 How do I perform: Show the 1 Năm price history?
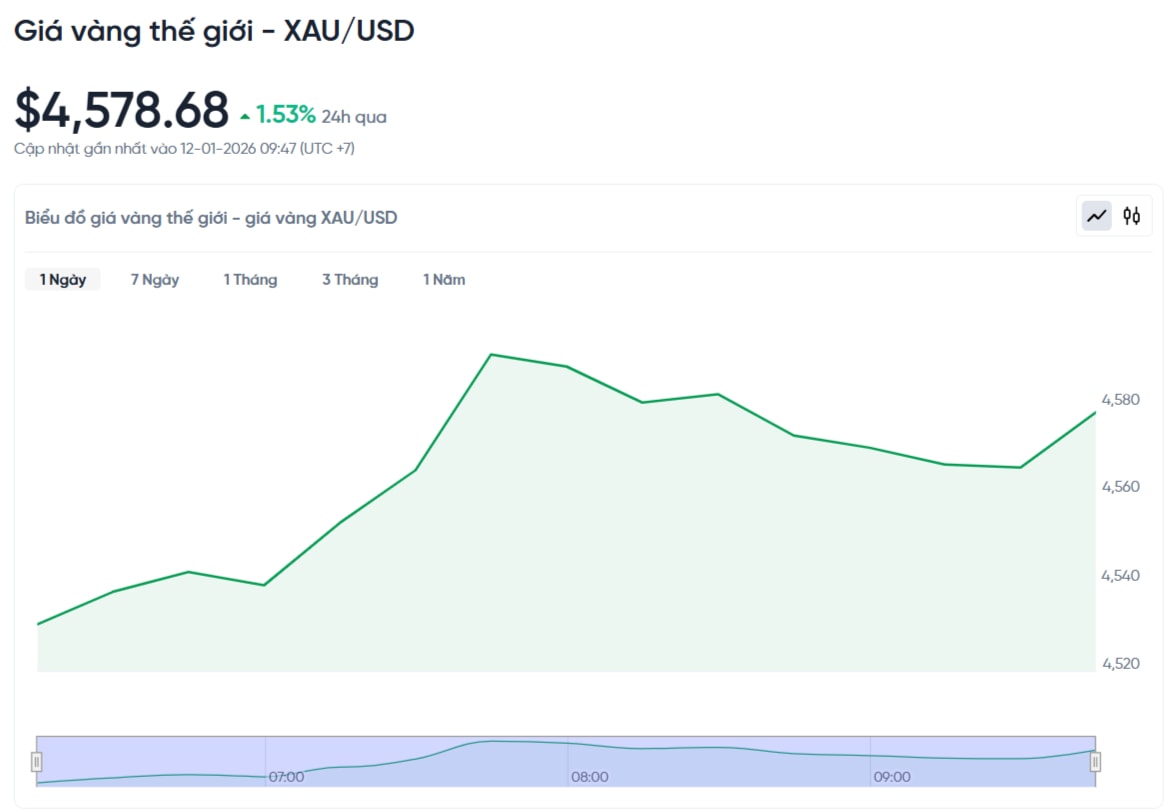pos(444,280)
